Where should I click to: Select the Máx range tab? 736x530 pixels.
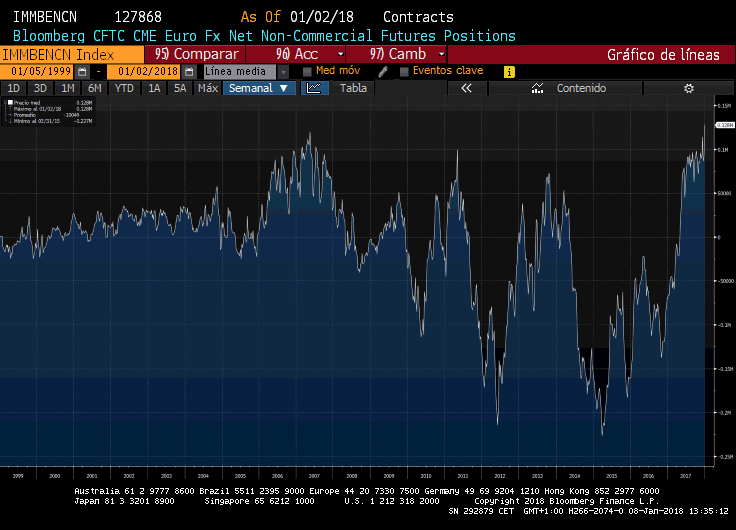tap(207, 88)
